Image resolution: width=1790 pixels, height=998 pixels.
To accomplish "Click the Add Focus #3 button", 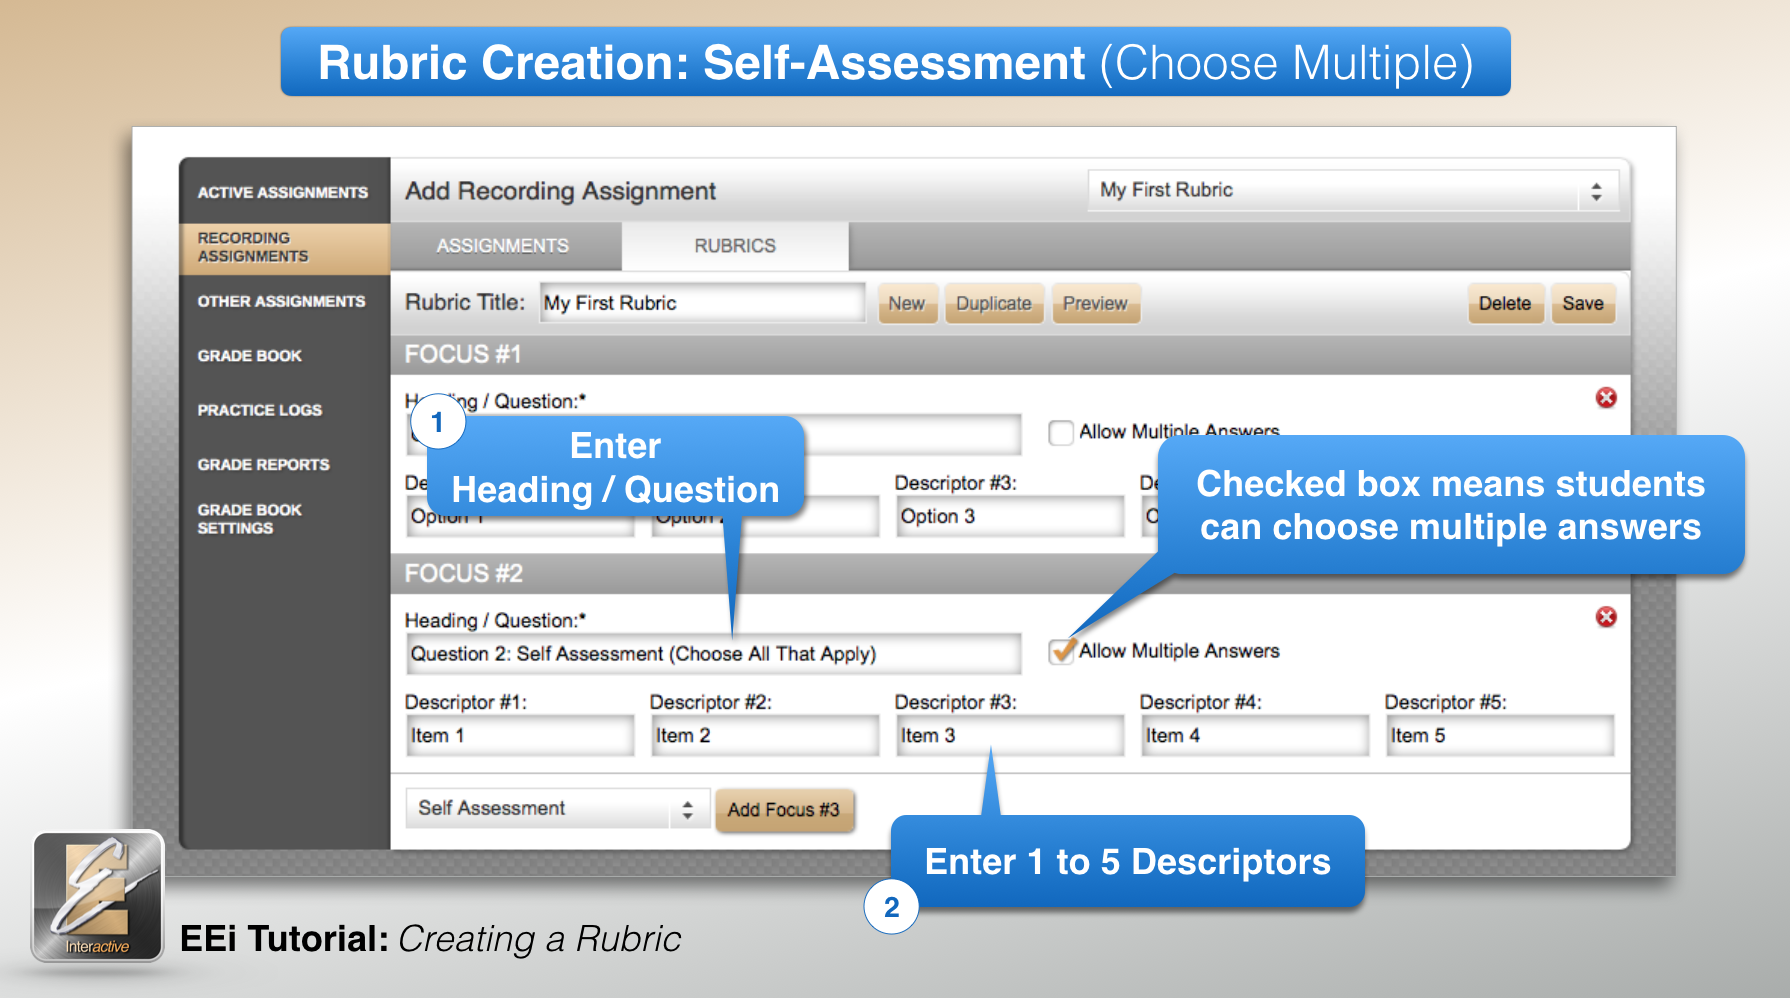I will 784,810.
